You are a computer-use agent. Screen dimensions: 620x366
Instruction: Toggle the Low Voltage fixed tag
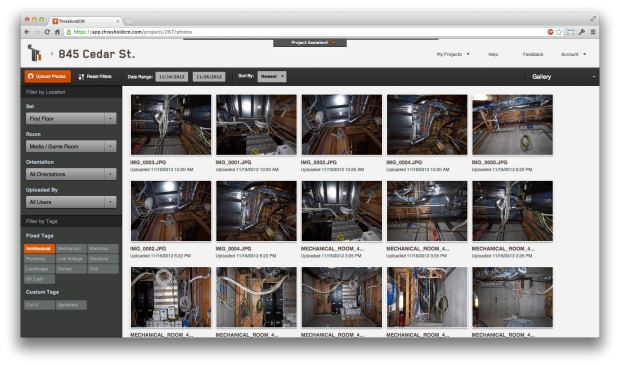pos(71,259)
